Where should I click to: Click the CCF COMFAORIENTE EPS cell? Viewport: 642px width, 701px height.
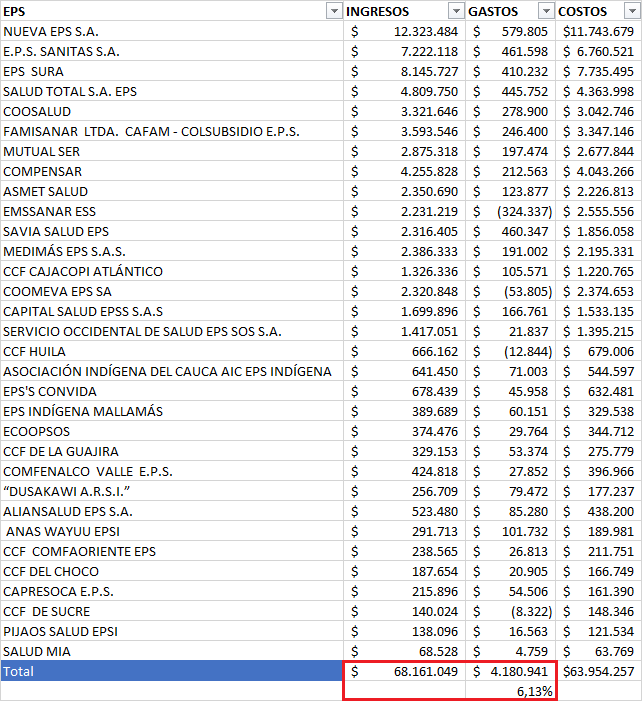pyautogui.click(x=172, y=551)
